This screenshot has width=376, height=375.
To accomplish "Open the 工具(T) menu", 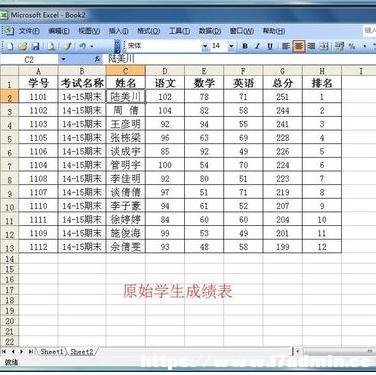I will (179, 31).
